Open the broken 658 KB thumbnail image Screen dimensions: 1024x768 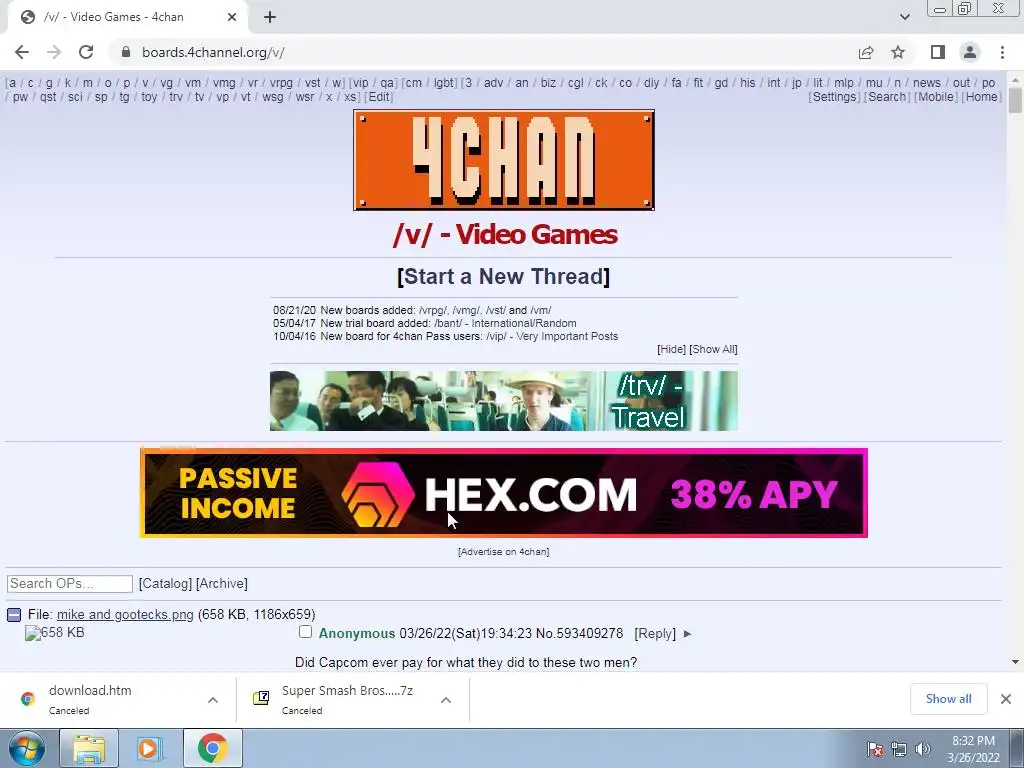[54, 633]
